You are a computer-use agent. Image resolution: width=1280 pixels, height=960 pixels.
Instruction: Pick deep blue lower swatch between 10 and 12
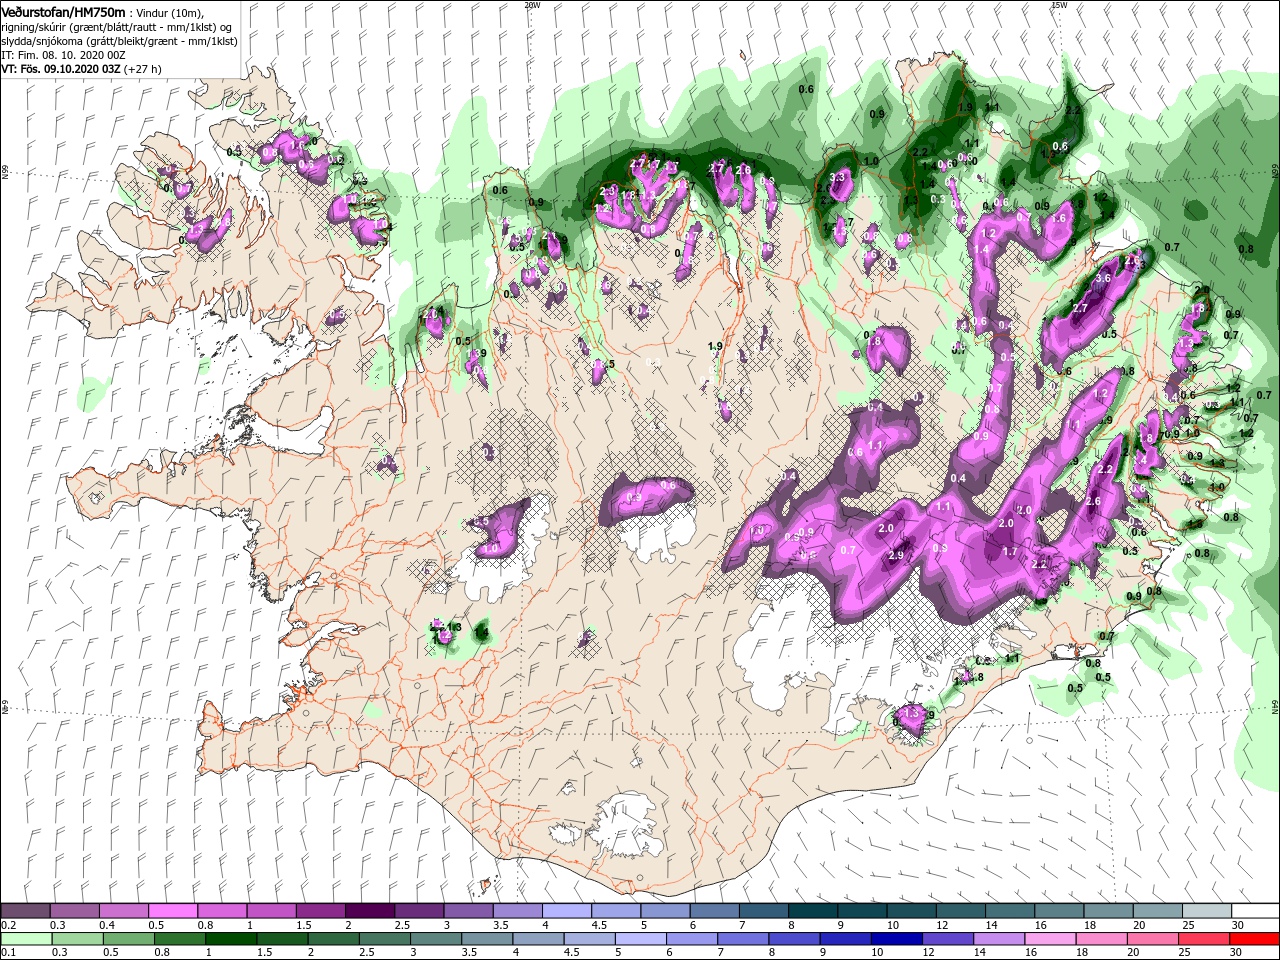(896, 939)
